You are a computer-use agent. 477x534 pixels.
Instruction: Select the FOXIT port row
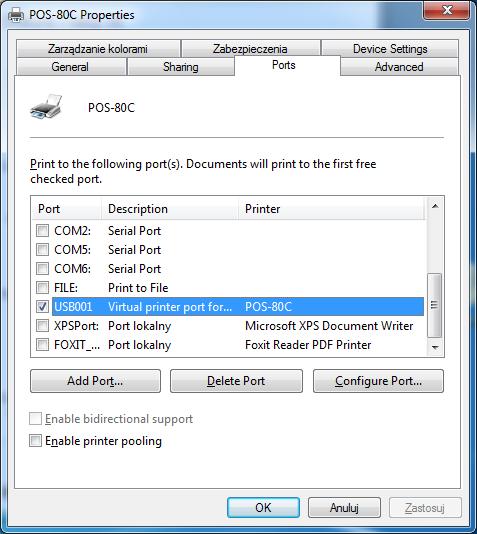(x=230, y=345)
